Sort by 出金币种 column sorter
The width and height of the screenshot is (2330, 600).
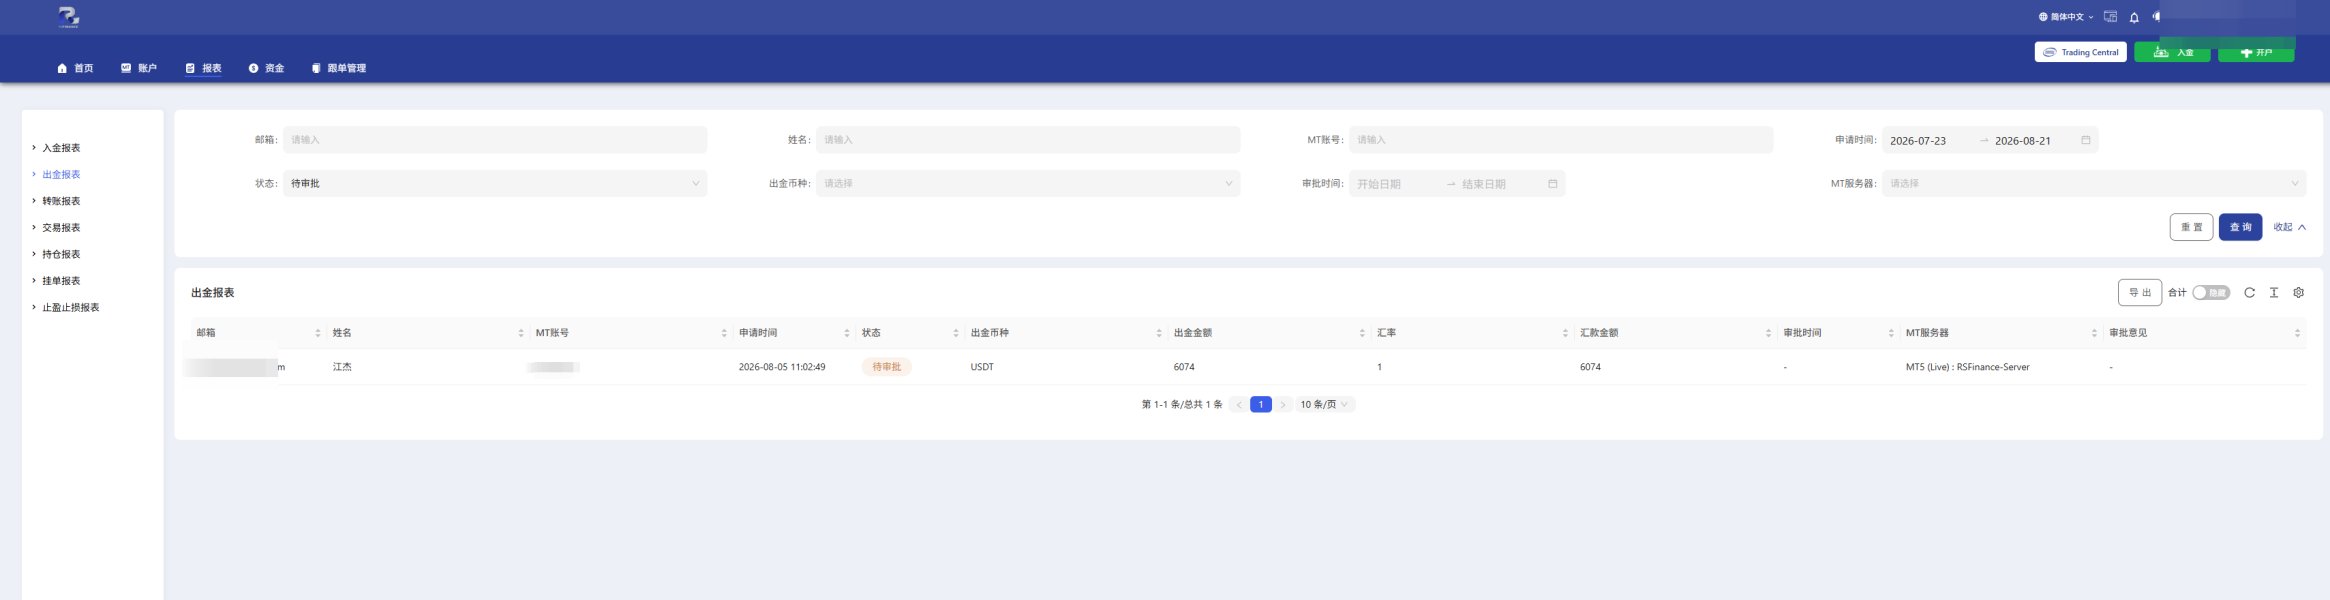[x=1159, y=333]
